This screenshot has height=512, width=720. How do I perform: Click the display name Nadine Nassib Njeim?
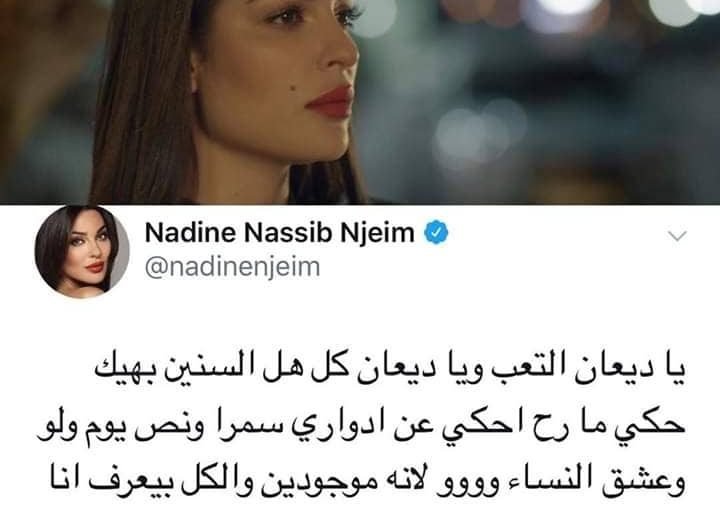pos(280,233)
